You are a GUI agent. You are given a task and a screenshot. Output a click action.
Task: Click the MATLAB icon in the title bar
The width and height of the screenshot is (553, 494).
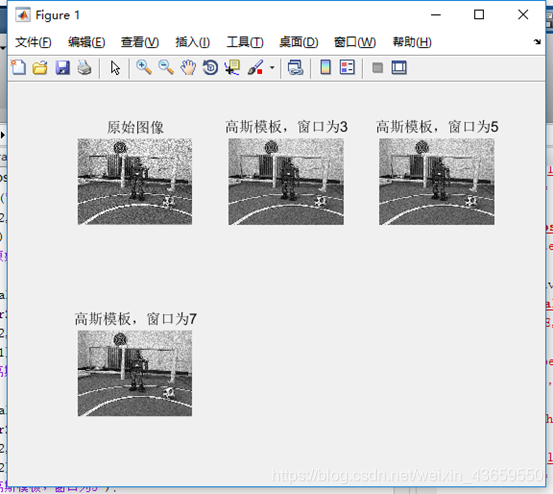click(23, 15)
